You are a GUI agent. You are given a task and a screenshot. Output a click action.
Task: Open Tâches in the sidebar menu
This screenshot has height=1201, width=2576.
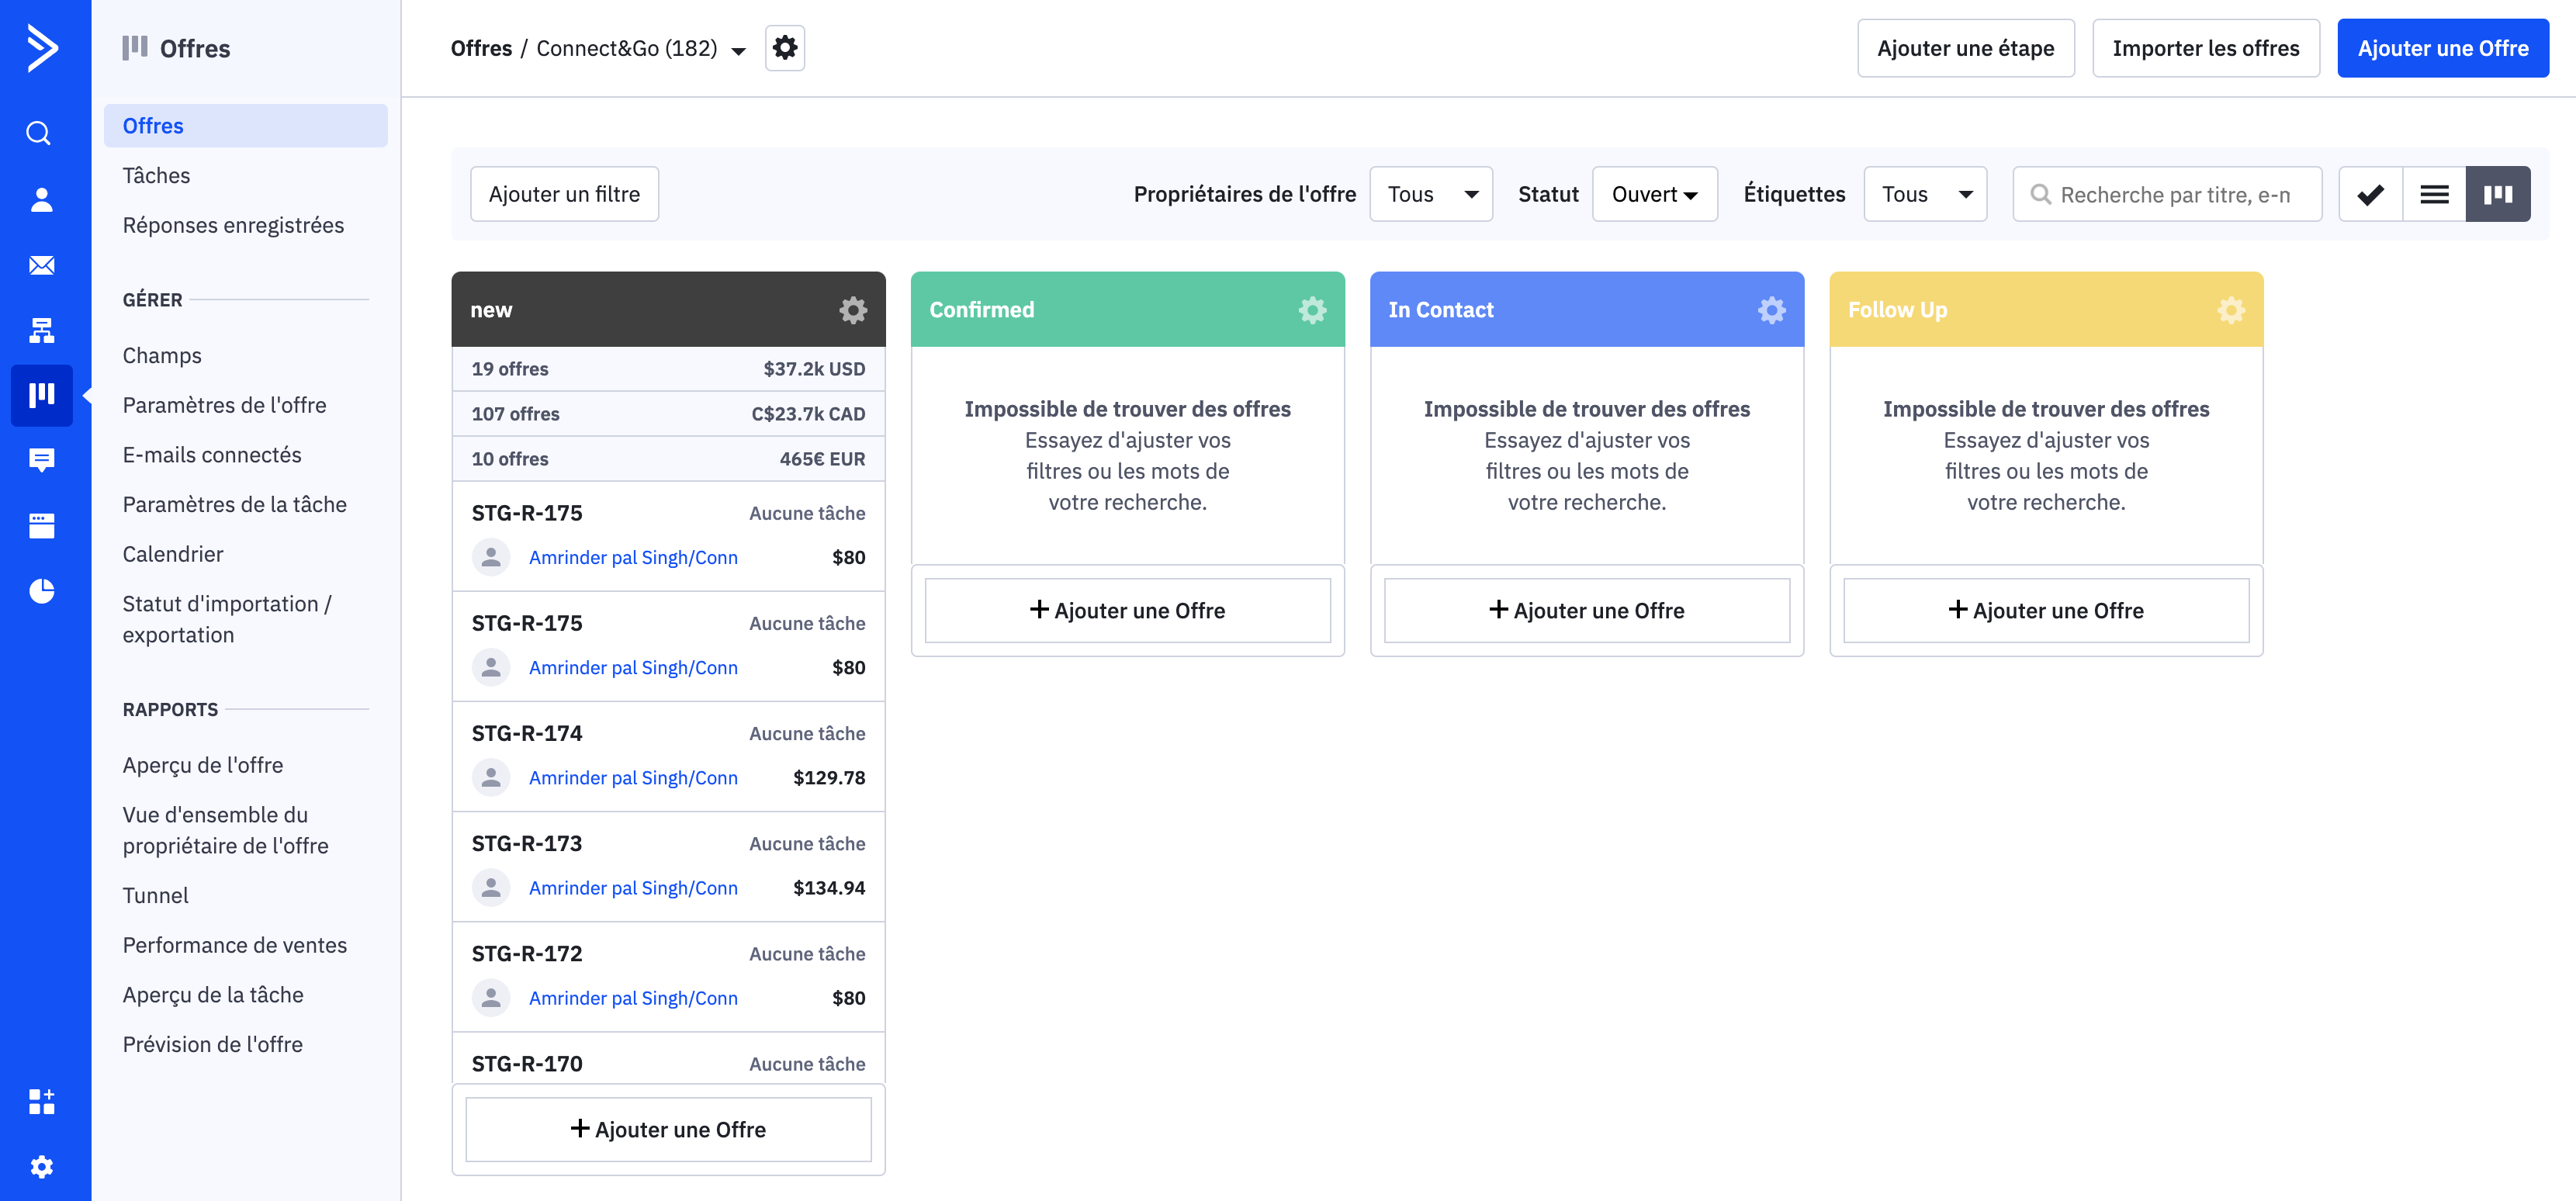click(x=156, y=175)
